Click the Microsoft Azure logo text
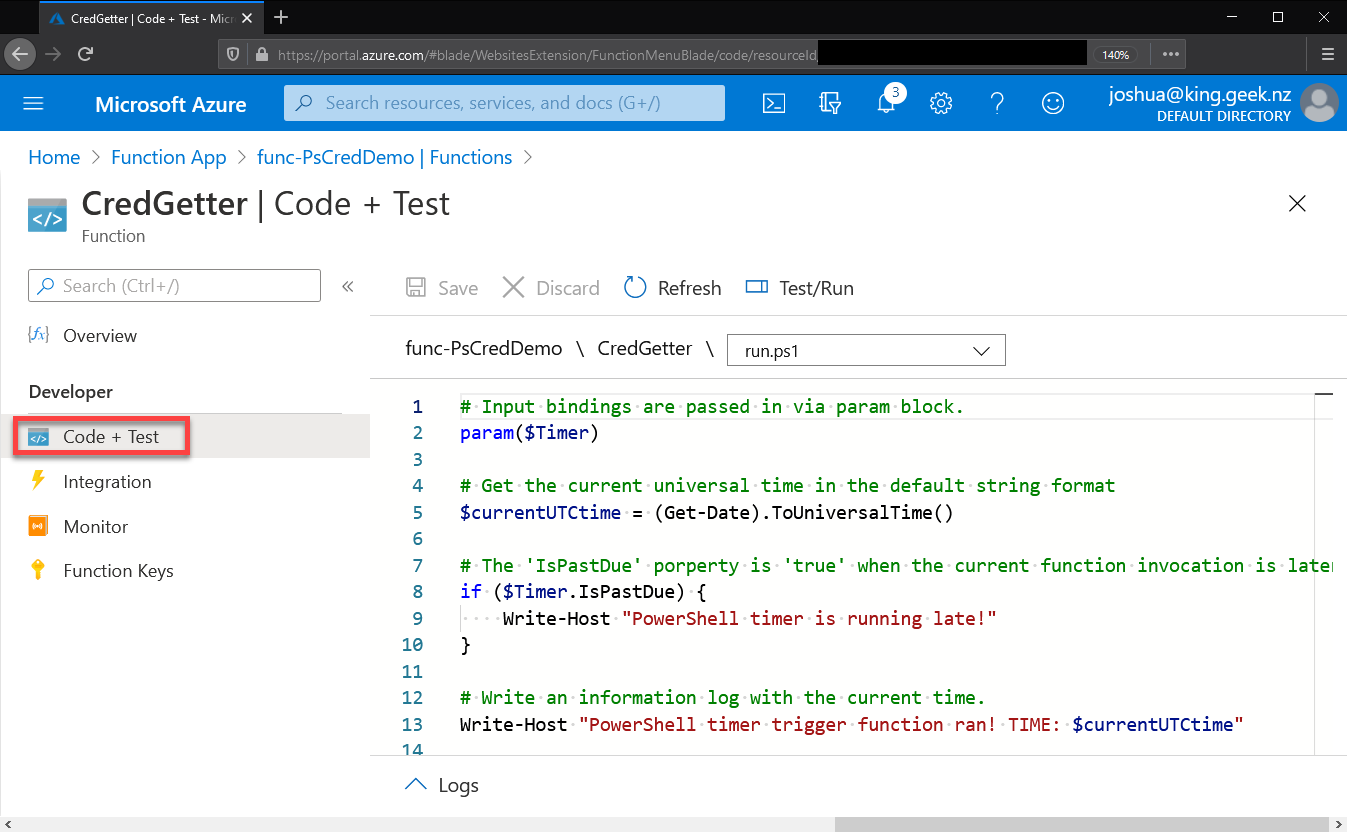This screenshot has width=1347, height=832. (x=171, y=104)
